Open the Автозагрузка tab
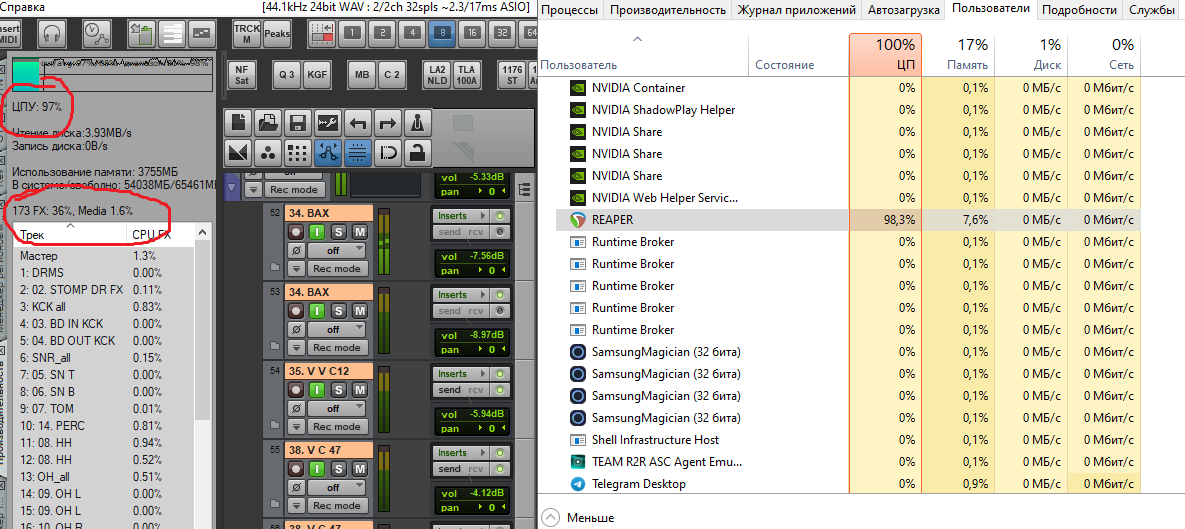1185x529 pixels. point(904,10)
